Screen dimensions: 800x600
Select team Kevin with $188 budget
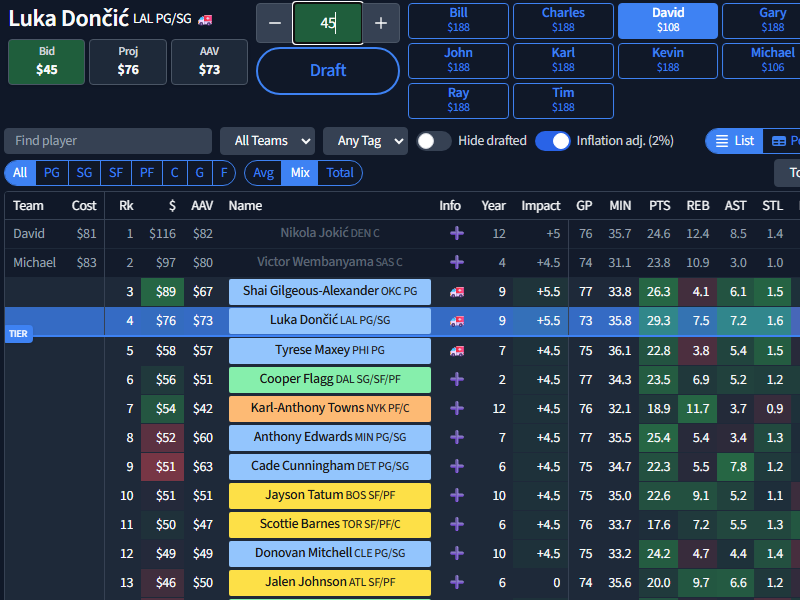(x=668, y=61)
